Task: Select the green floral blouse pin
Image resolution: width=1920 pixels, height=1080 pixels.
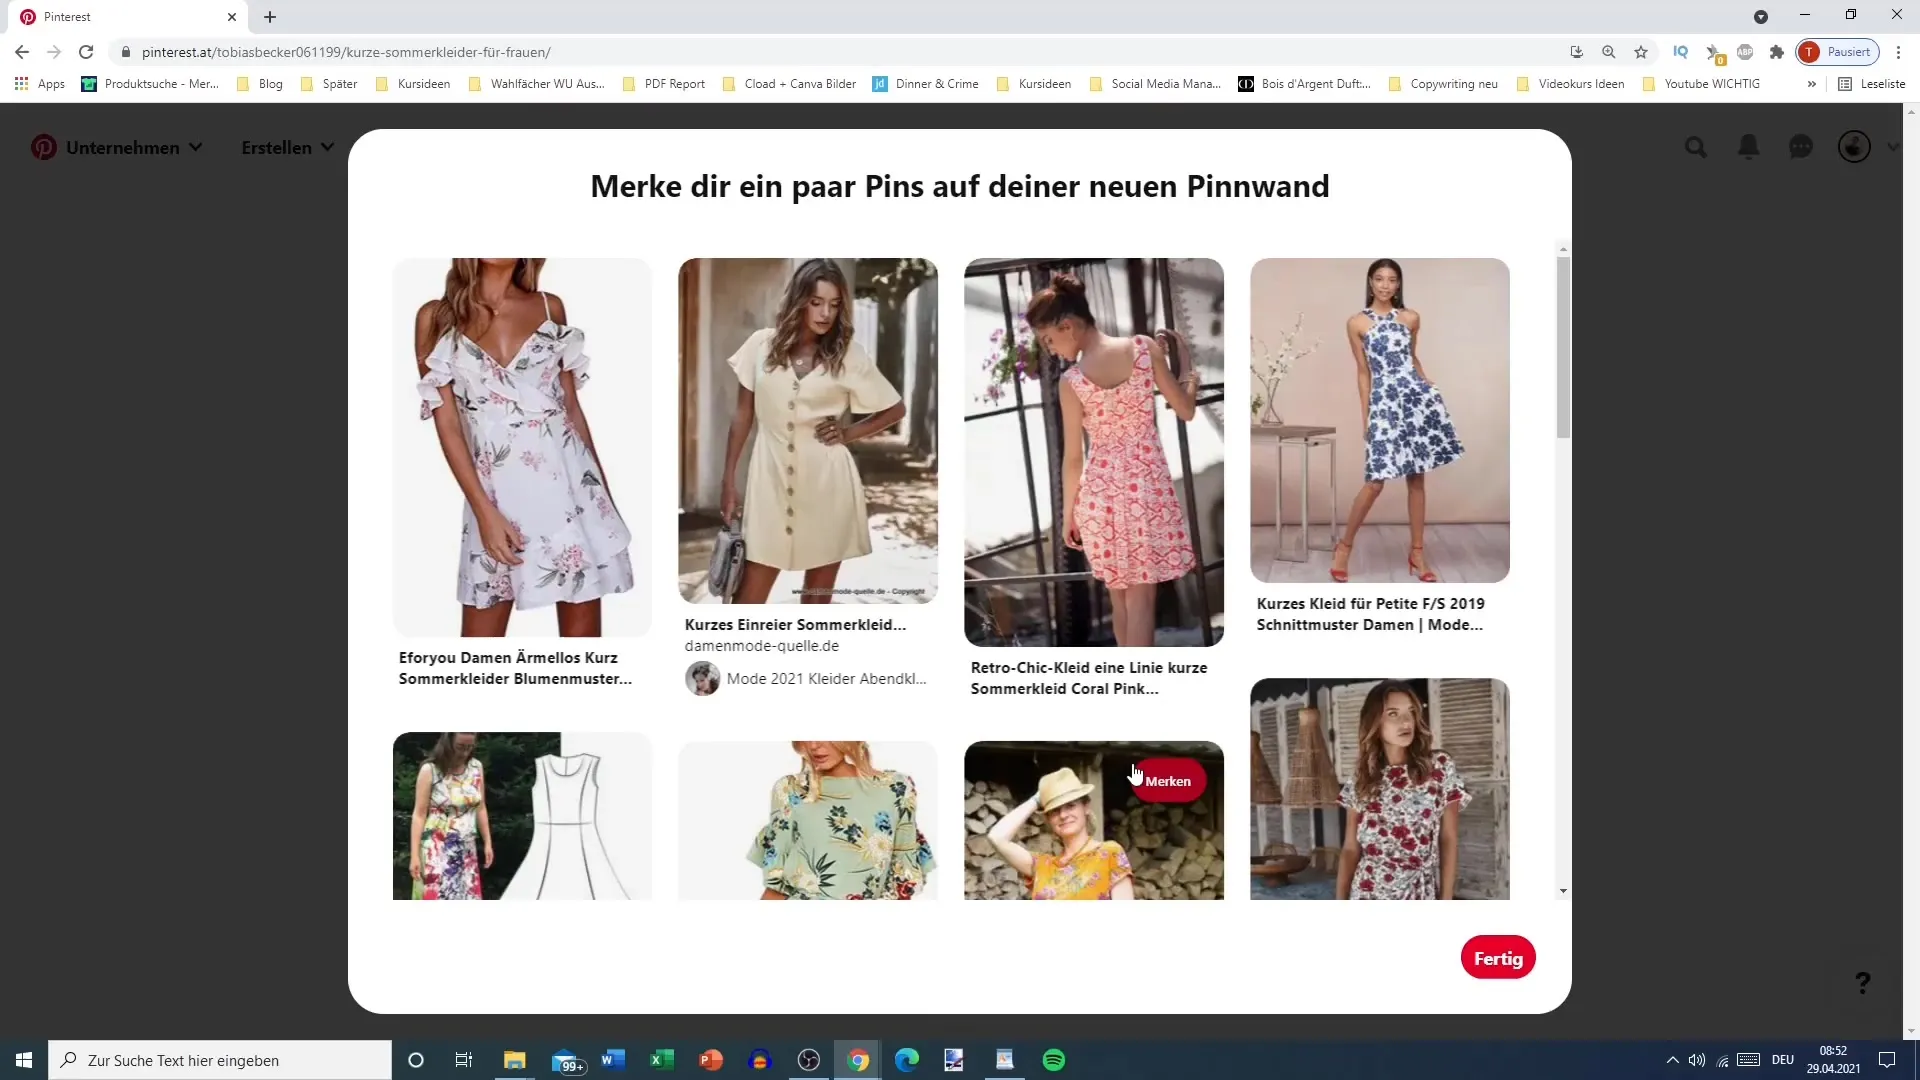Action: 808,820
